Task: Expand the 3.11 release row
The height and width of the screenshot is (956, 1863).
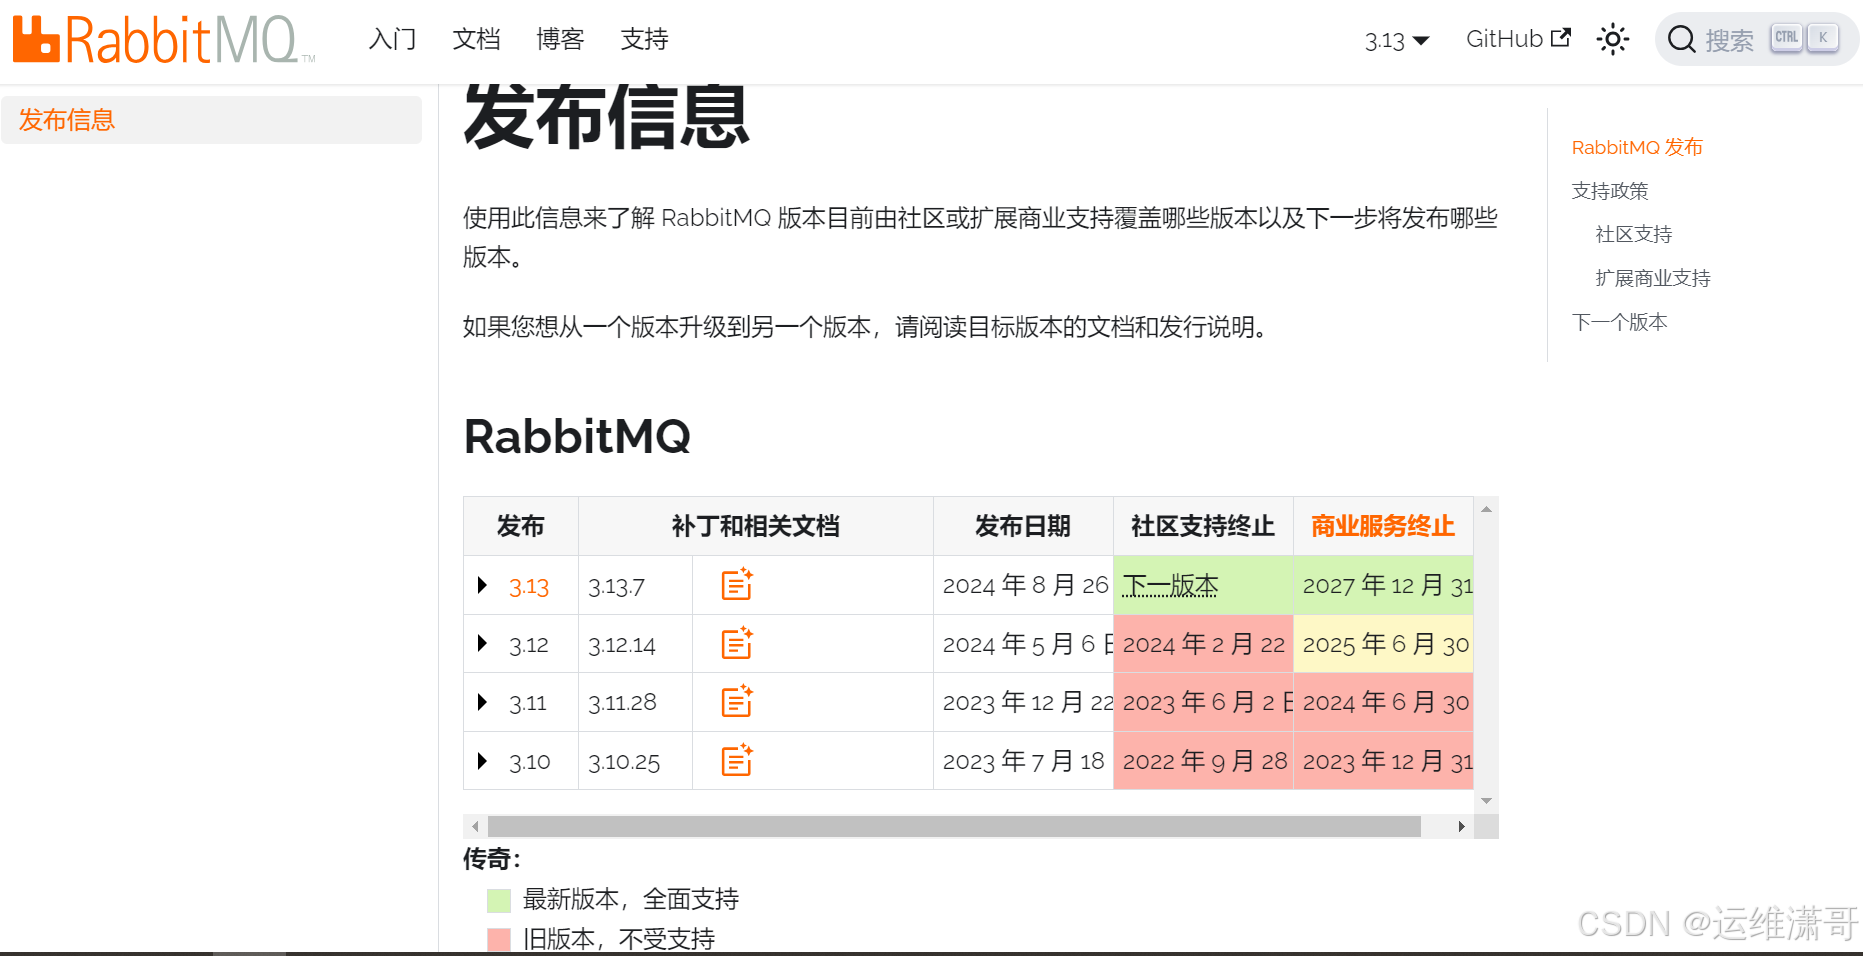Action: (482, 702)
